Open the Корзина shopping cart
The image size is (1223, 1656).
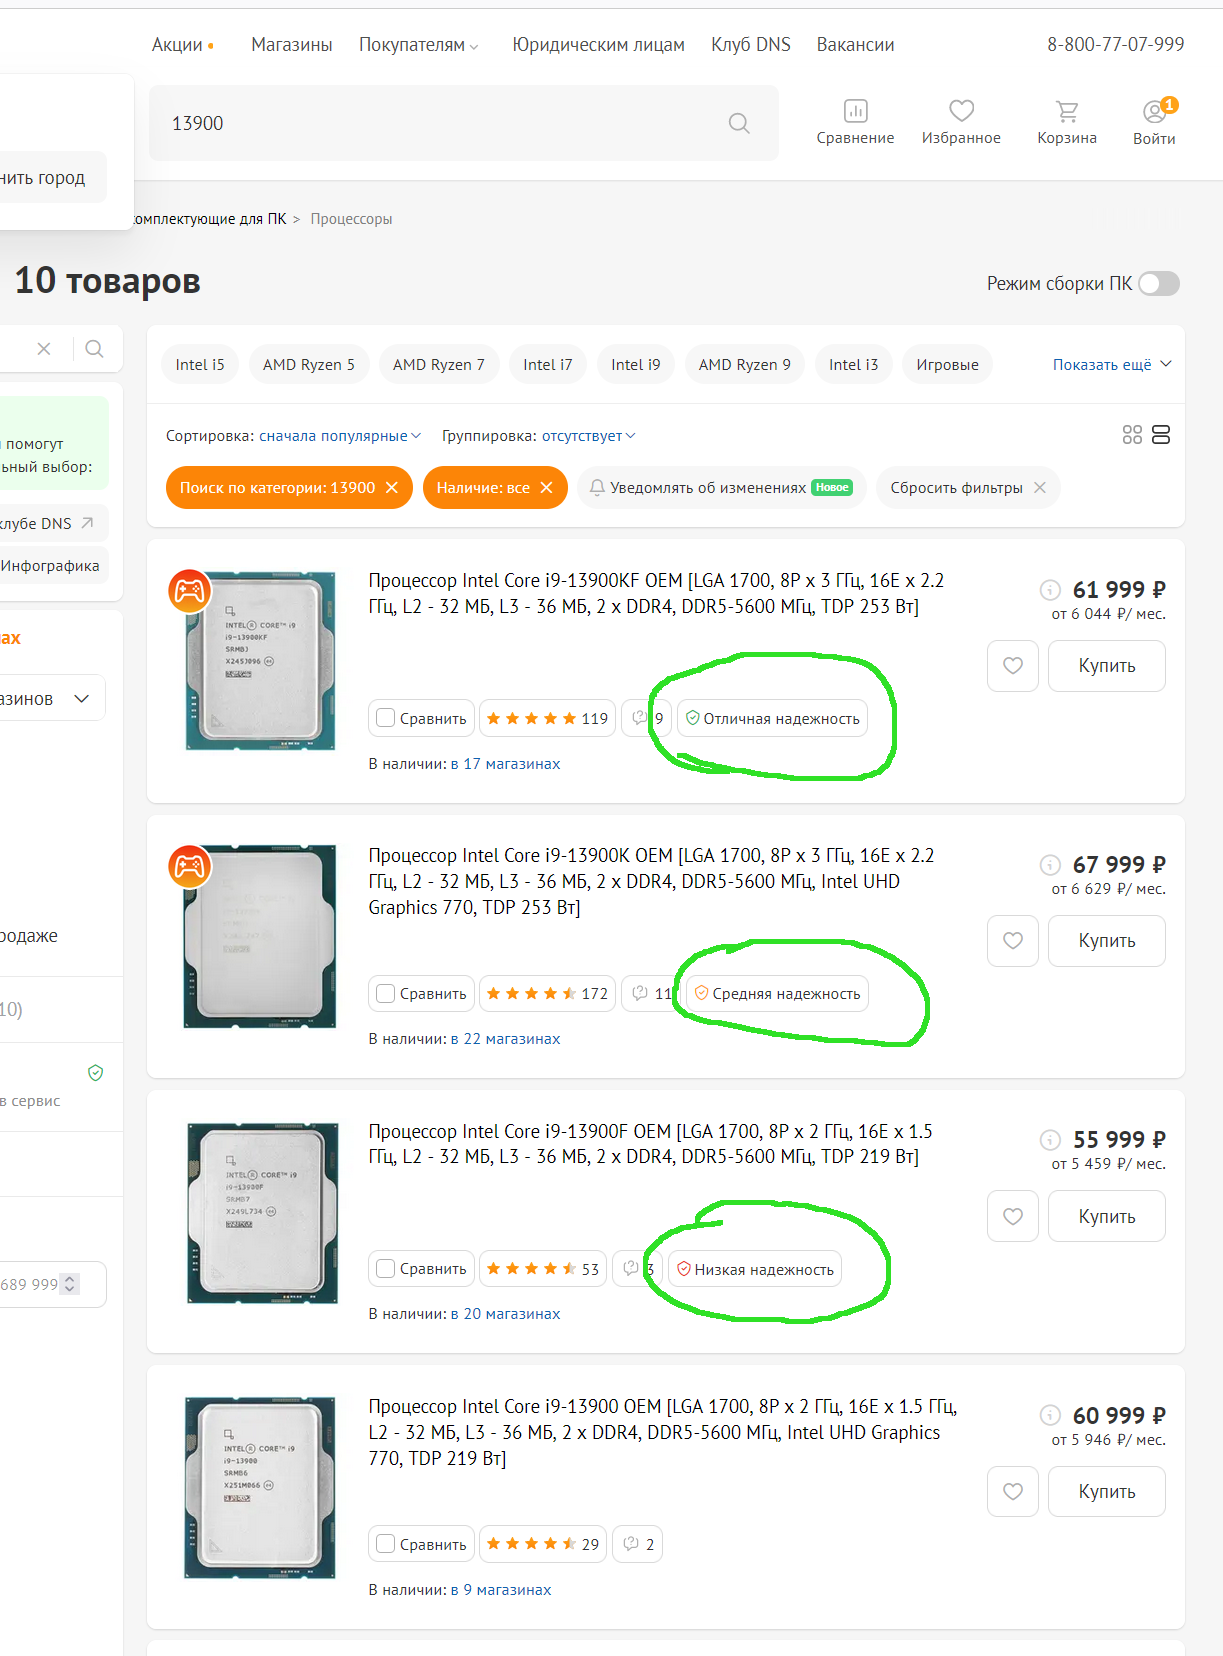tap(1067, 122)
